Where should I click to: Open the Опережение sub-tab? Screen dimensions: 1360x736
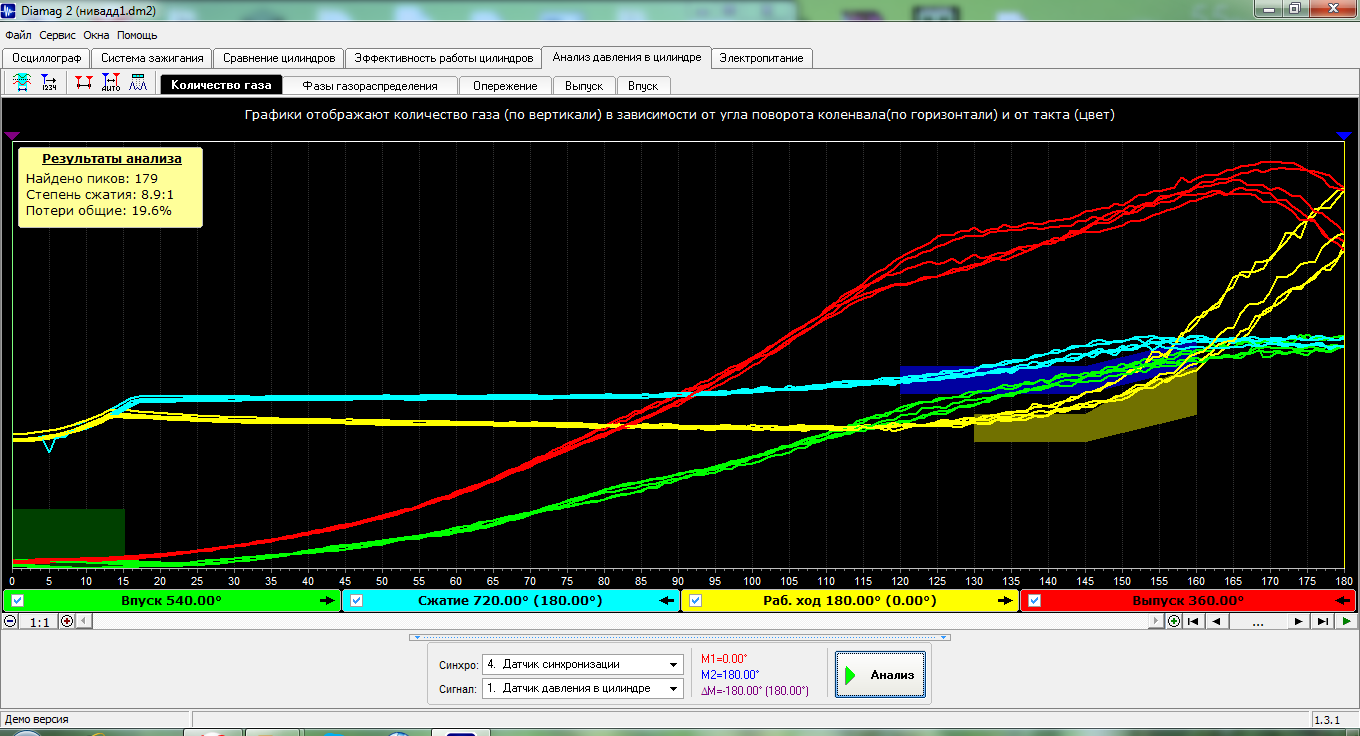pyautogui.click(x=505, y=86)
